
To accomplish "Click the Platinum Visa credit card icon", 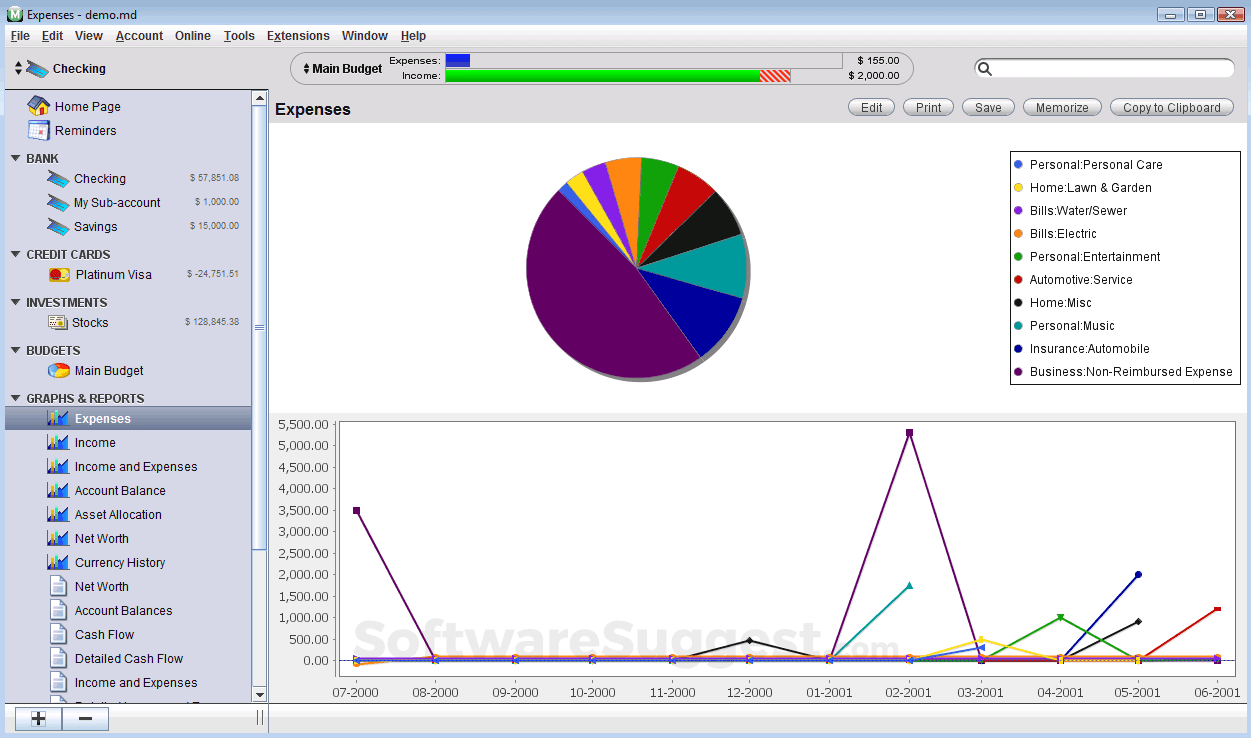I will (60, 274).
